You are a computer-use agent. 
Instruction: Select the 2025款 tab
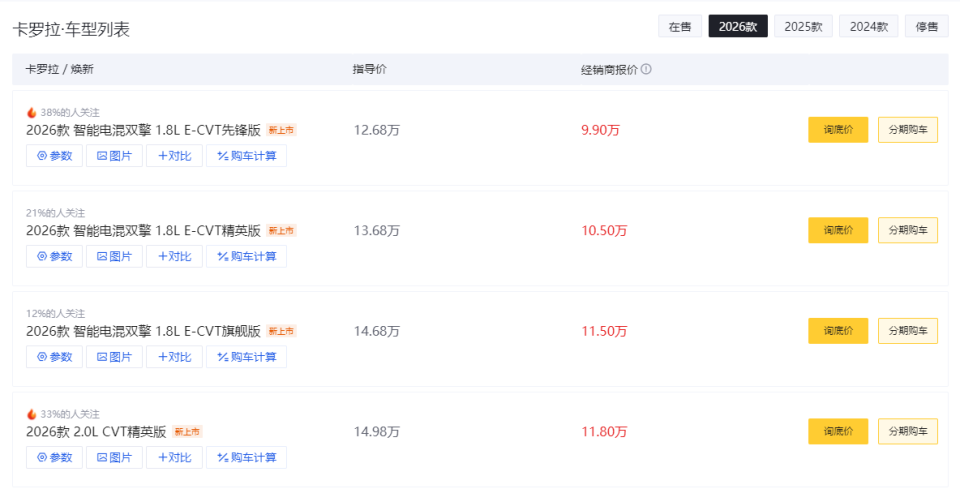pos(803,27)
